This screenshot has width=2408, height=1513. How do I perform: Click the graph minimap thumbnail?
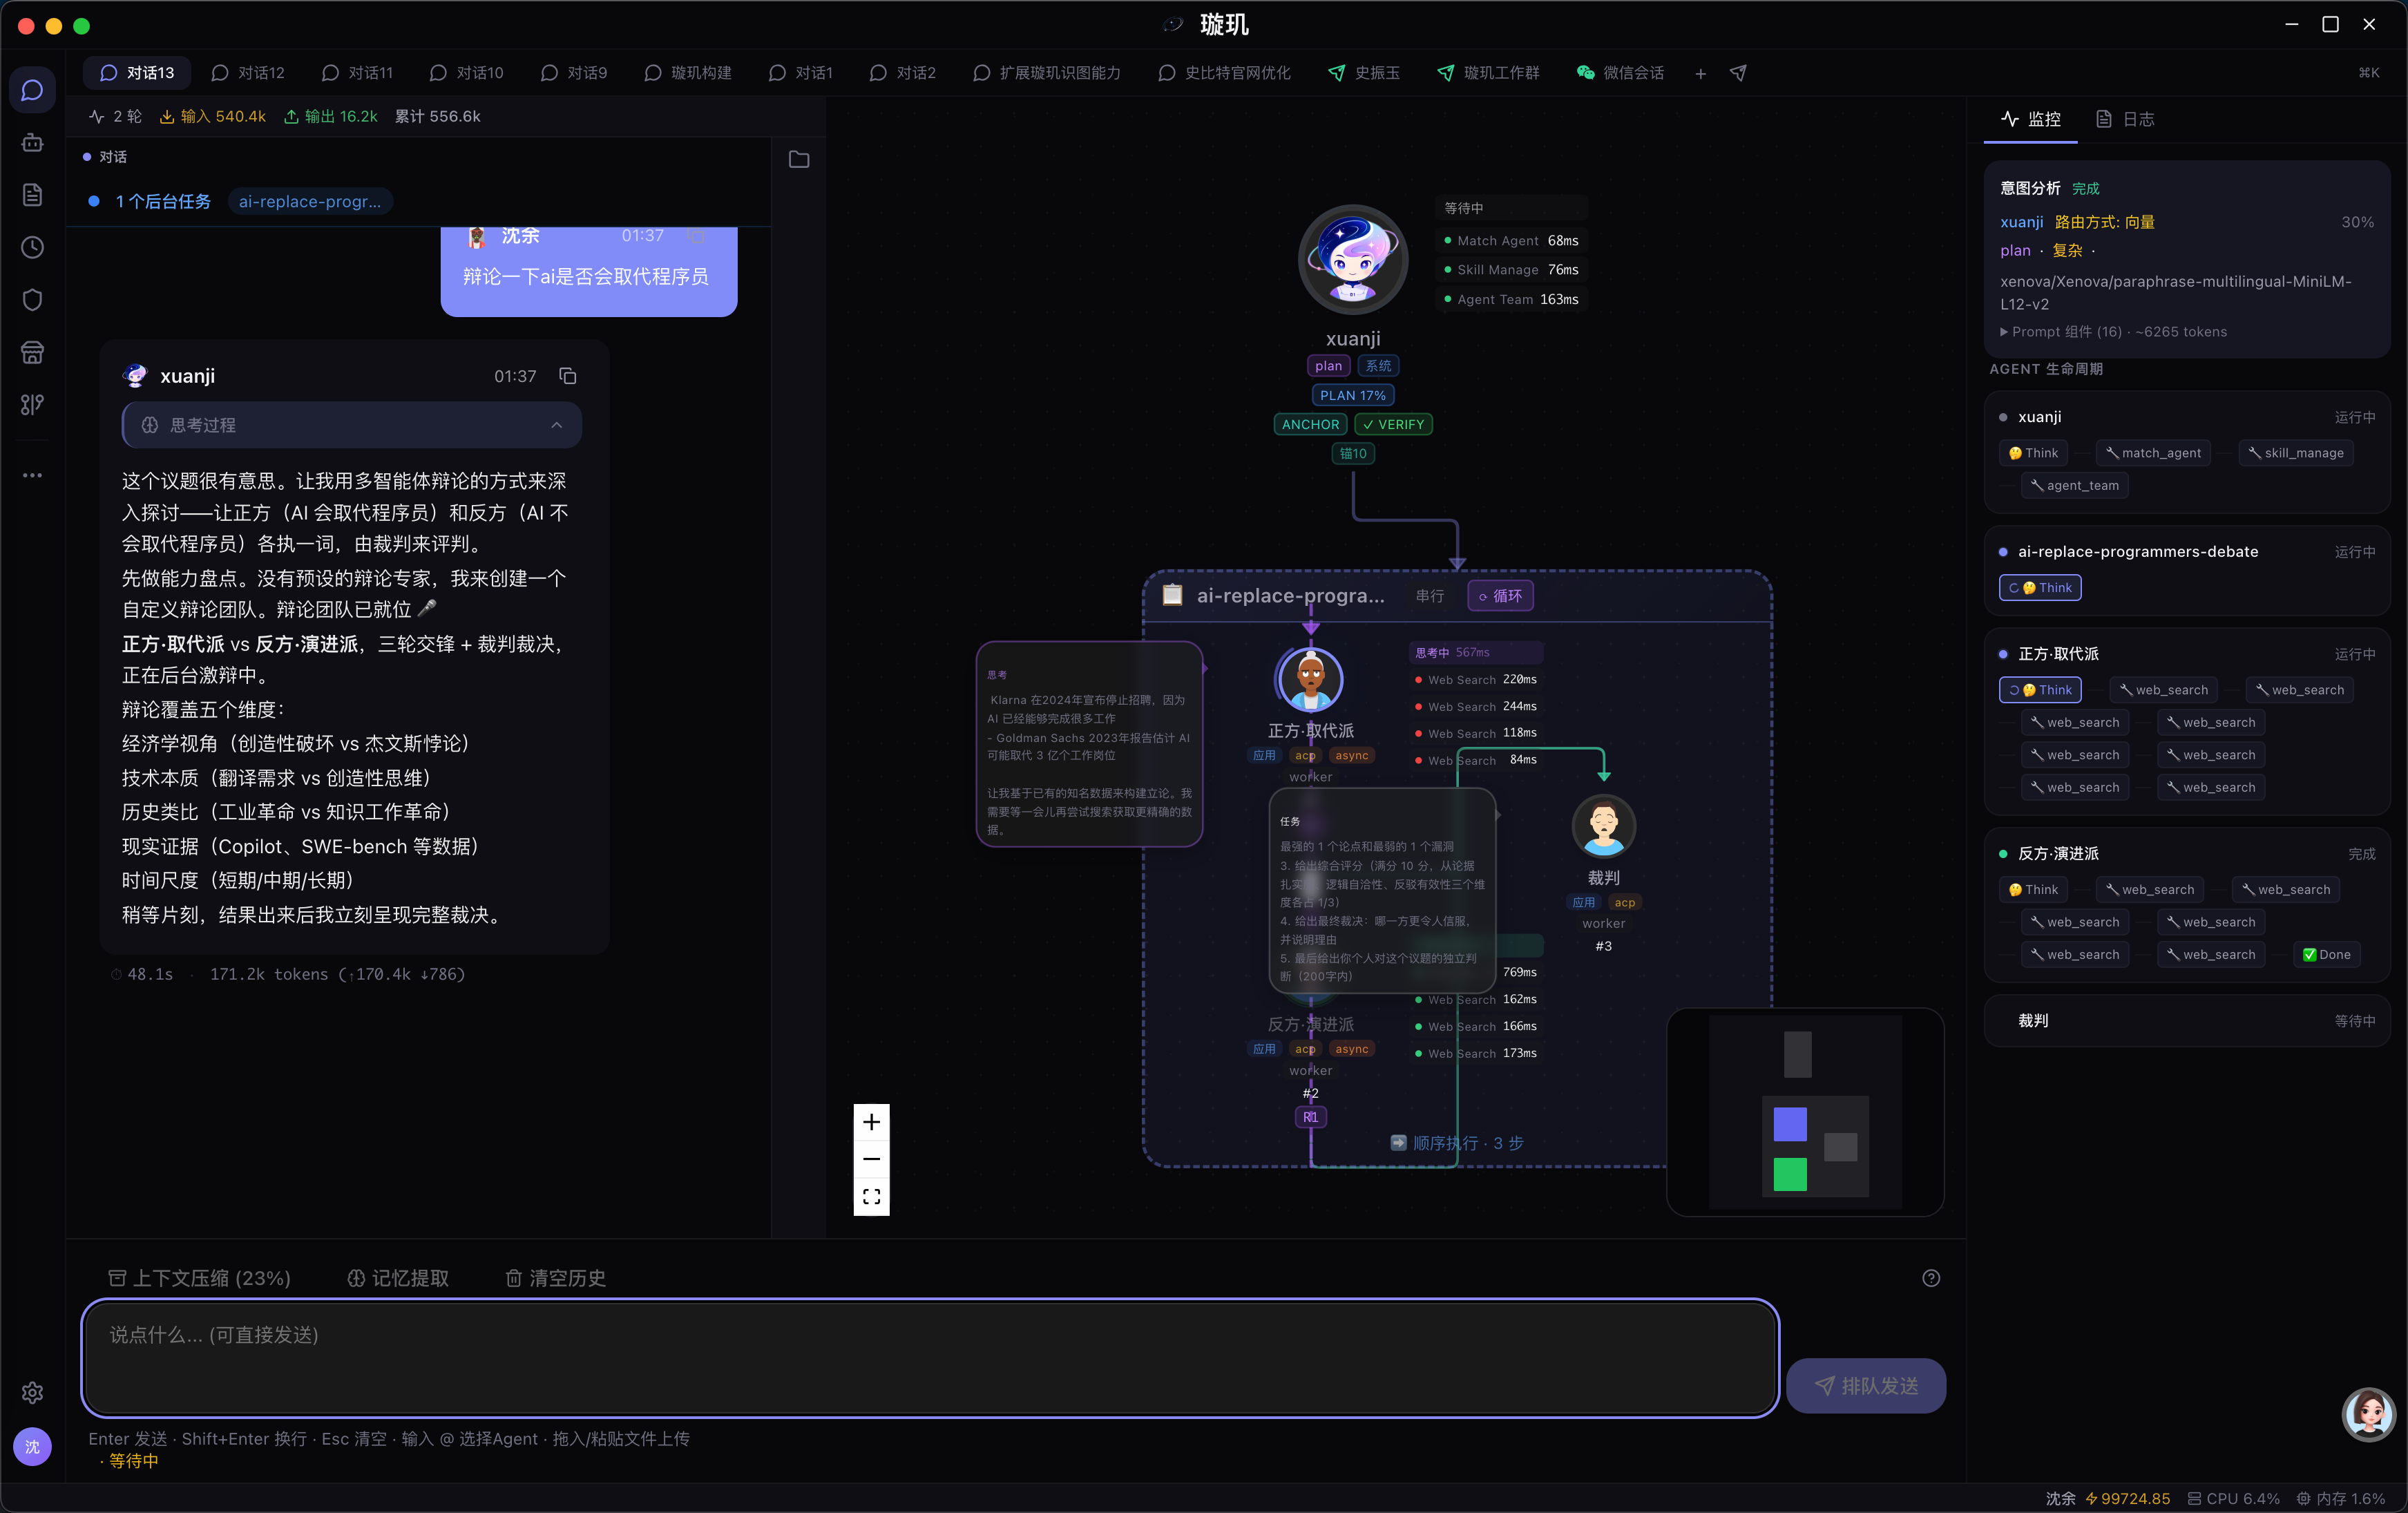(1805, 1112)
